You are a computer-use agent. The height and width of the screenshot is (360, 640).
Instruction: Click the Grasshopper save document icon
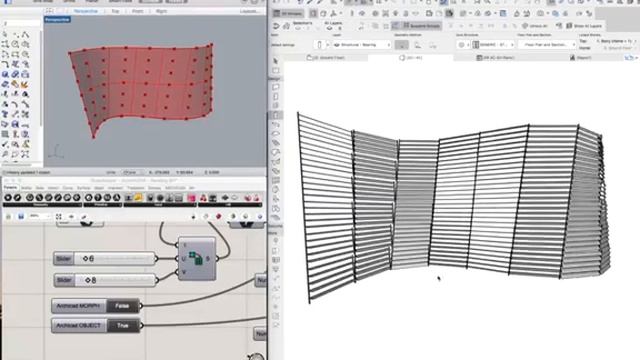[x=20, y=216]
